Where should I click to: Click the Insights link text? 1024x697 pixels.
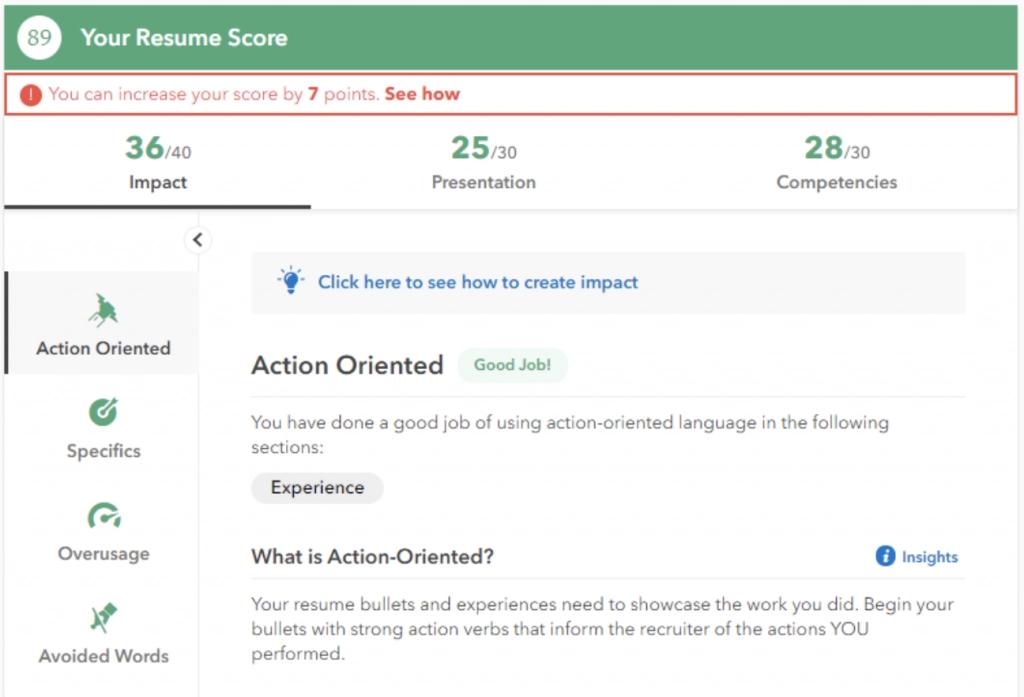[x=929, y=557]
